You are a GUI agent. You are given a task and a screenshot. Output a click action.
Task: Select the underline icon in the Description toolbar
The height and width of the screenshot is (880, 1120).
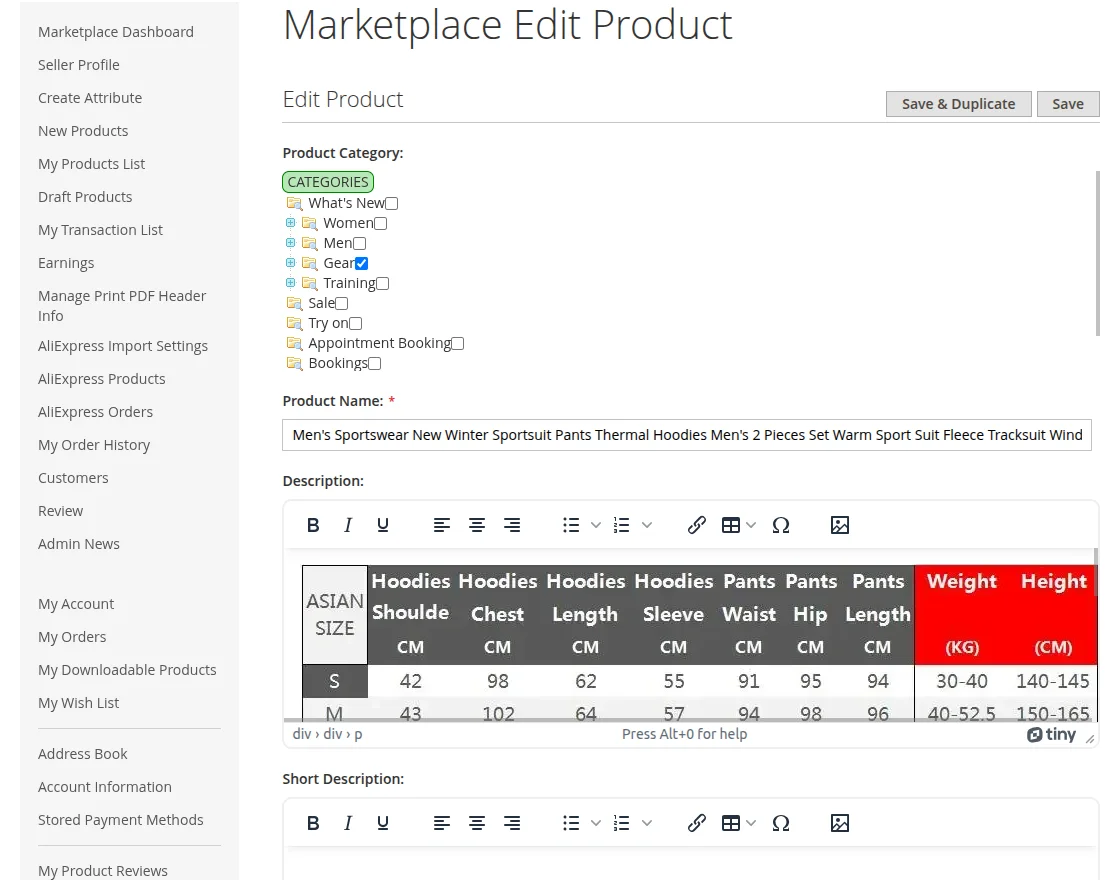coord(383,524)
